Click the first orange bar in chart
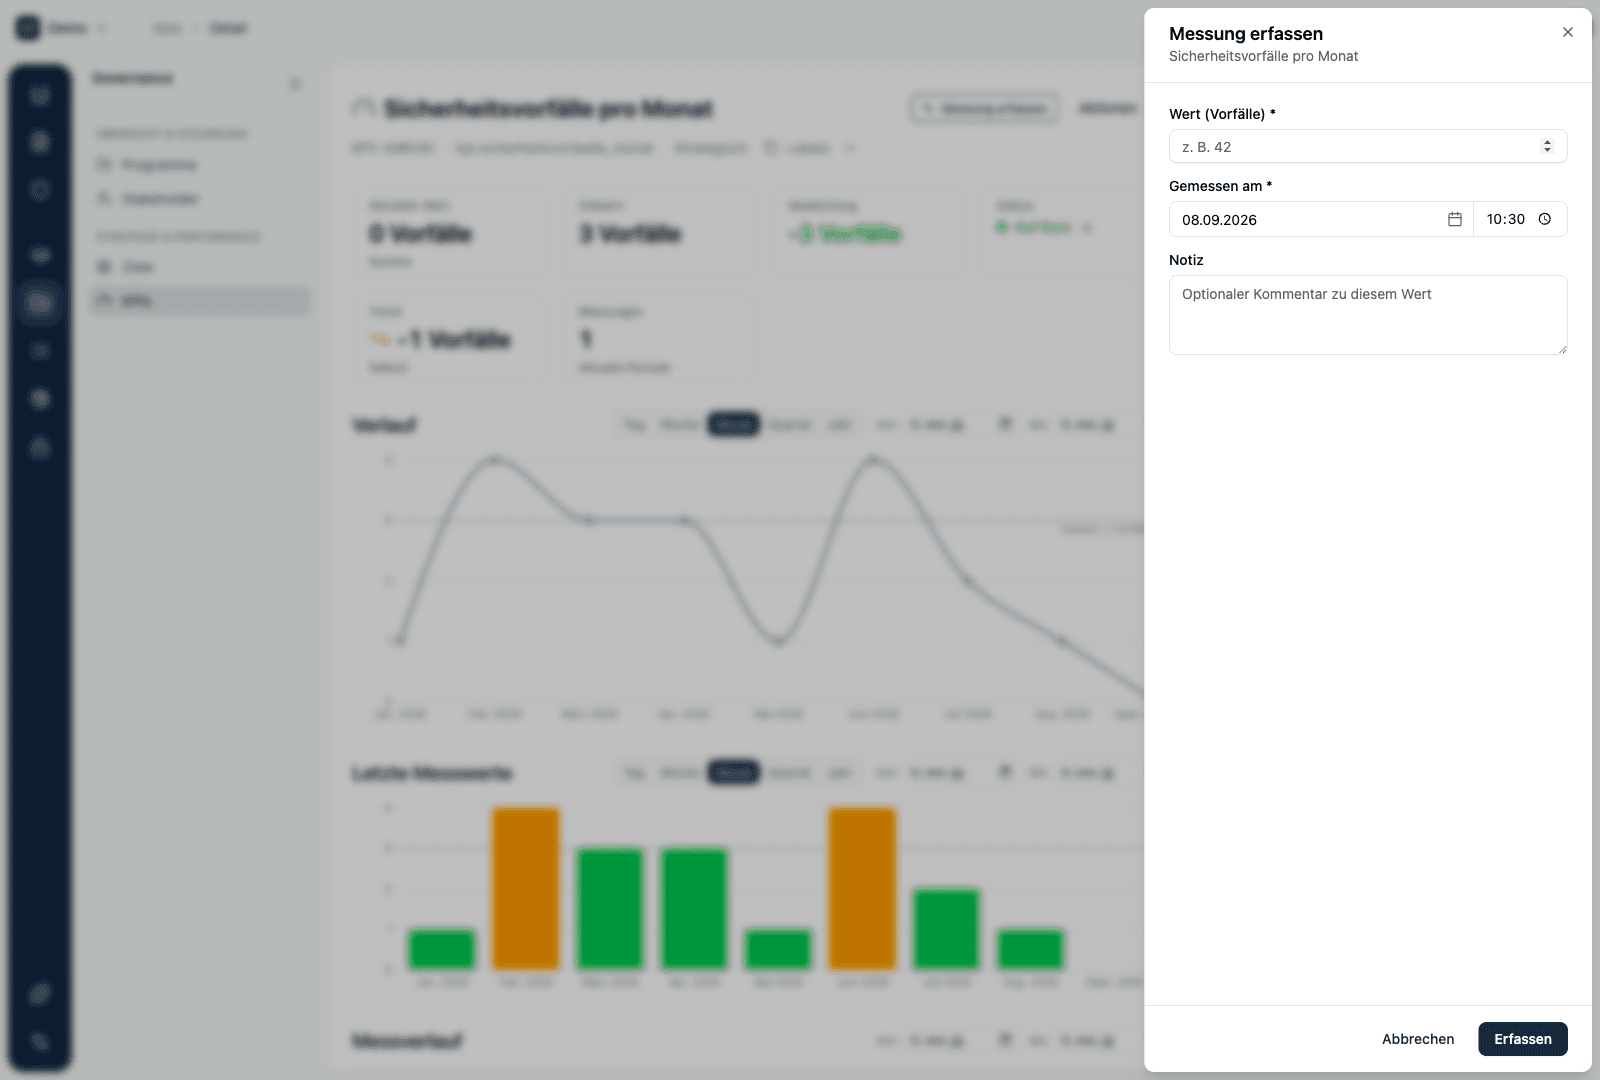The height and width of the screenshot is (1080, 1600). tap(526, 889)
